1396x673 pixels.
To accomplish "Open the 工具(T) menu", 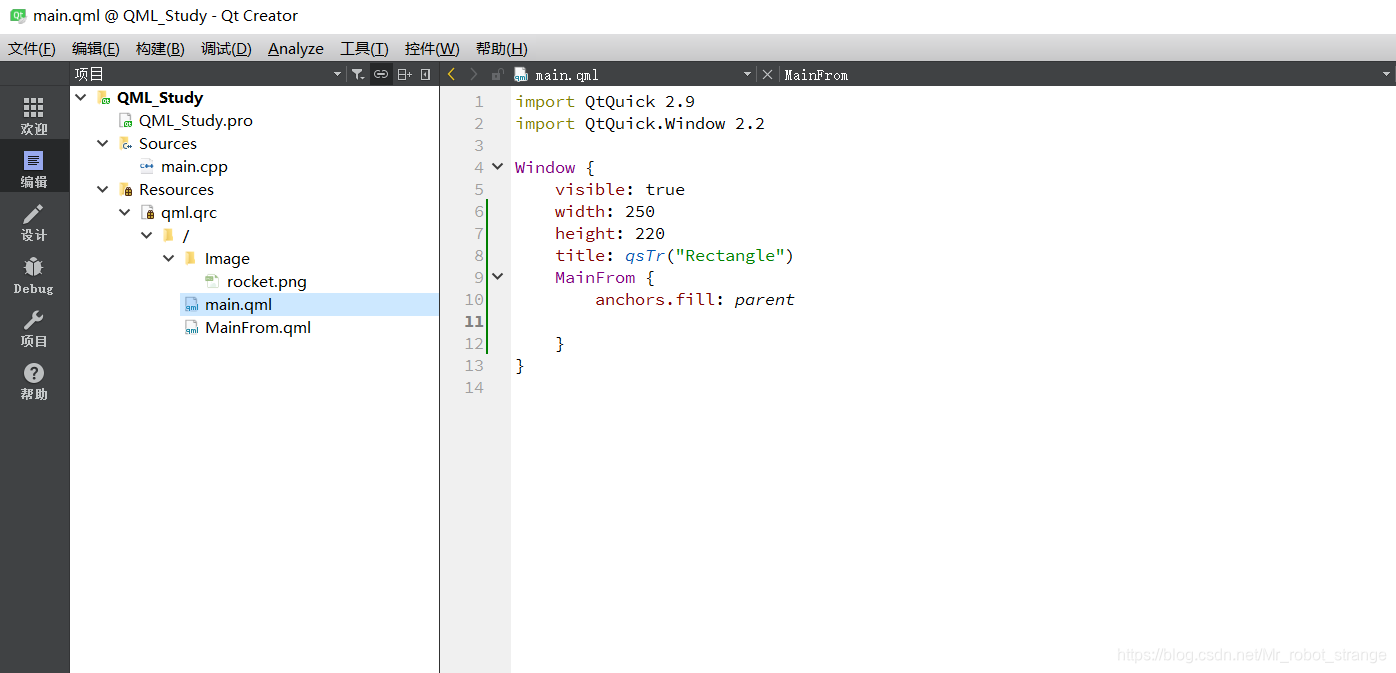I will [x=364, y=48].
